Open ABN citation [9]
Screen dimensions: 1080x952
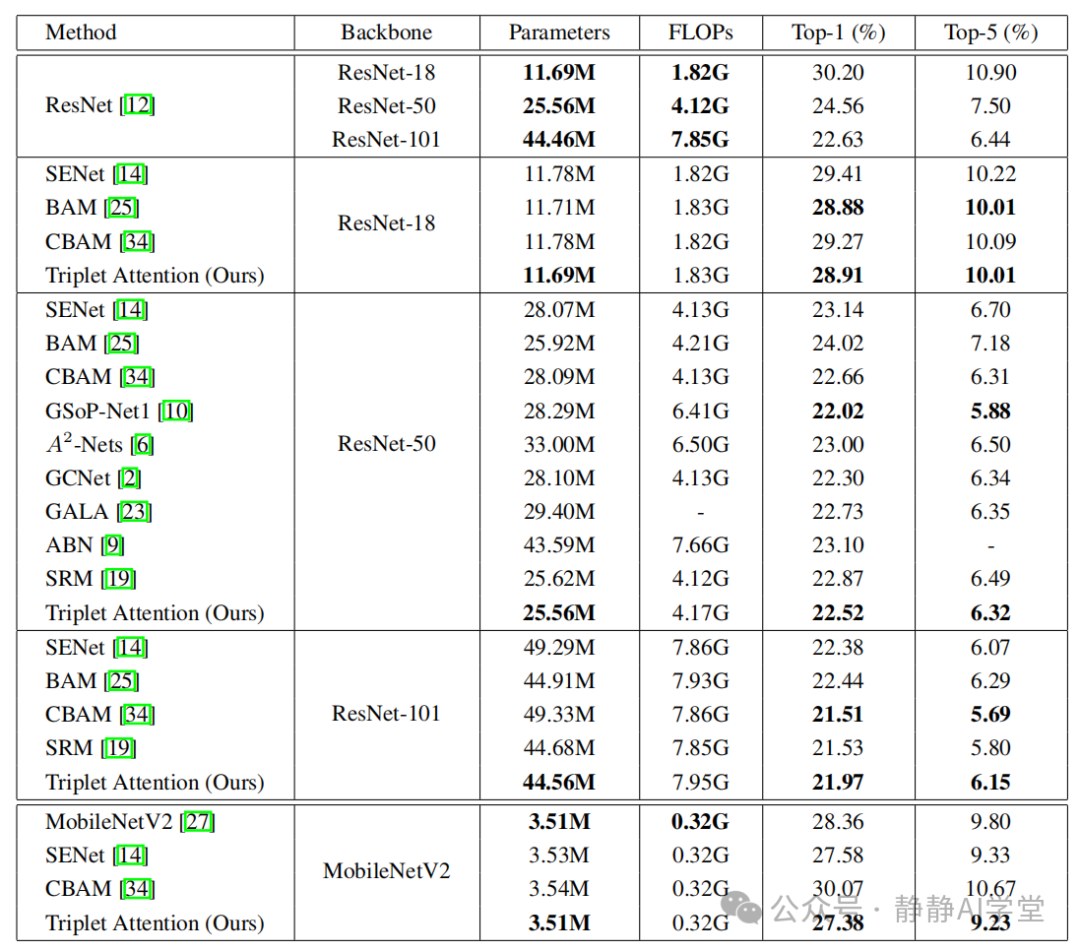(x=113, y=546)
